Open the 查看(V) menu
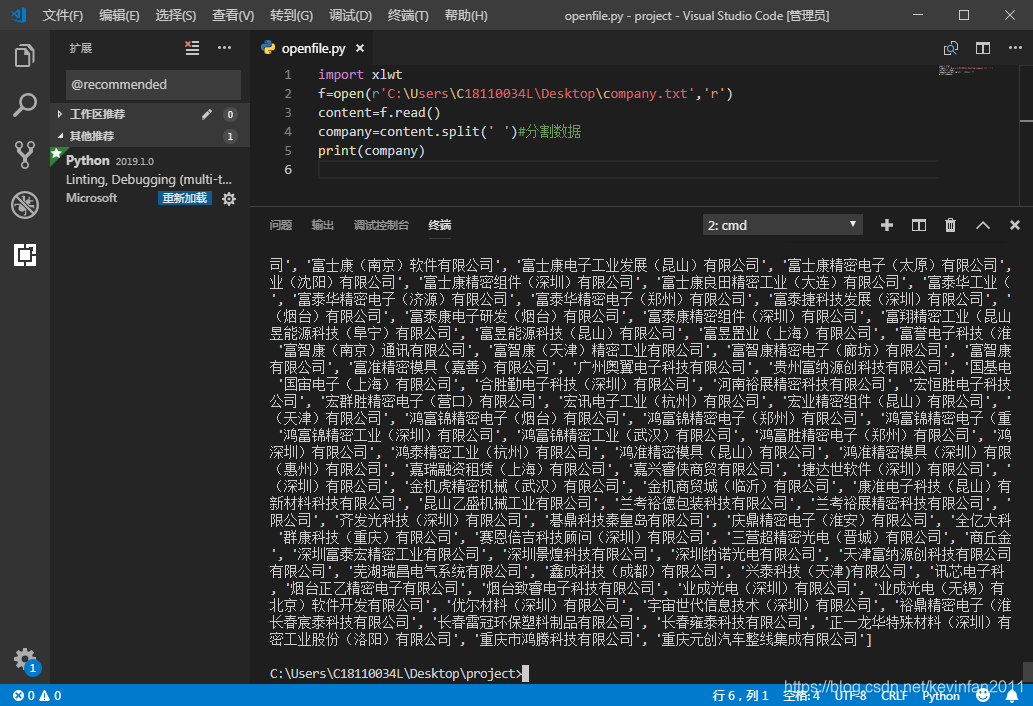Viewport: 1033px width, 706px height. (x=233, y=15)
